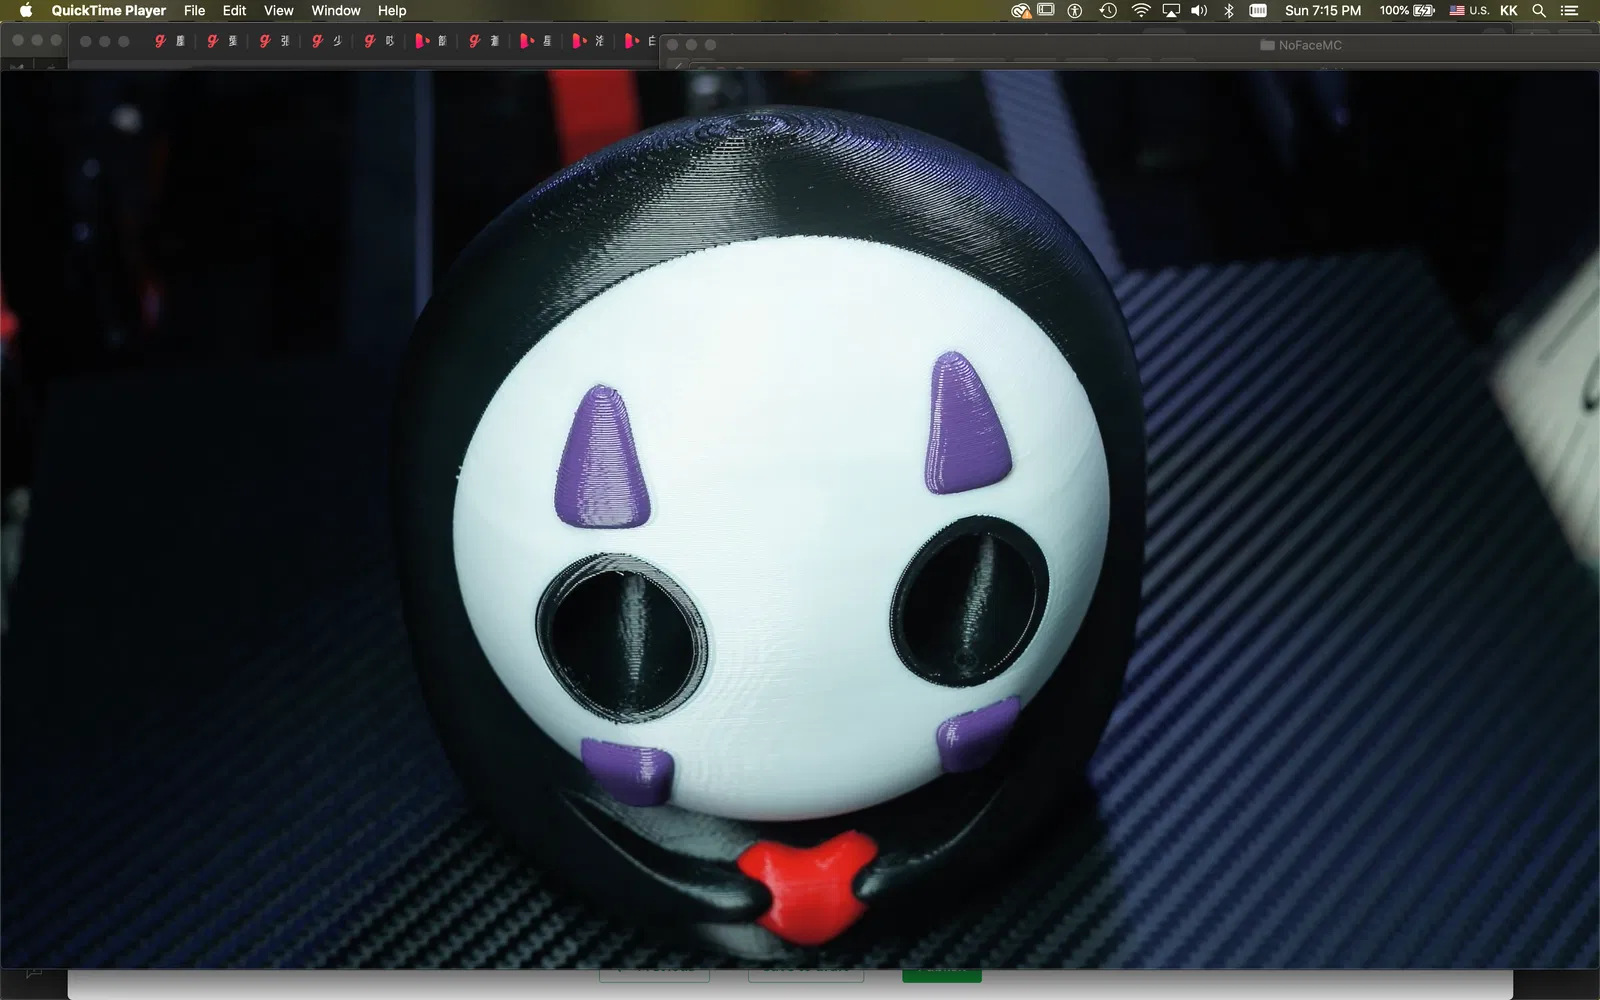Open the File menu
Screen dimensions: 1600x1000
click(194, 11)
